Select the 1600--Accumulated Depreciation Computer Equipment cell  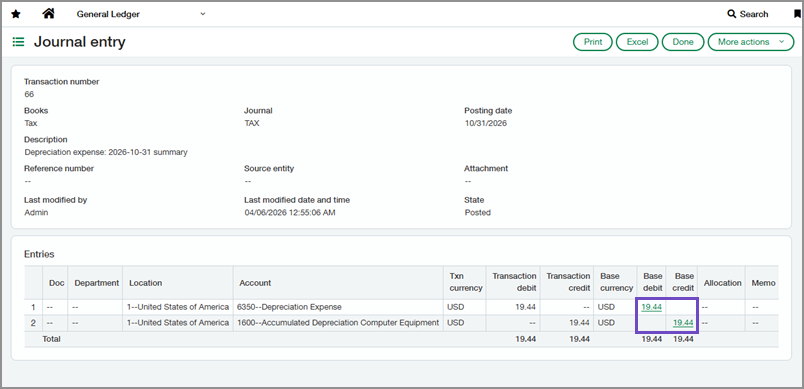click(338, 322)
